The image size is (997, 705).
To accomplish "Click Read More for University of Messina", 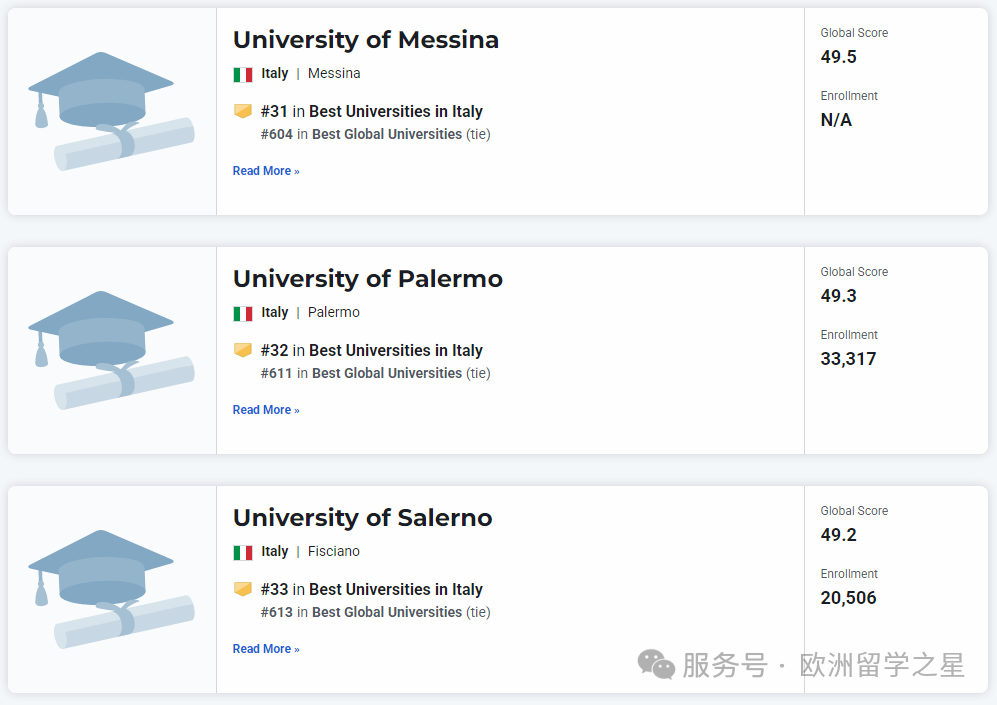I will pos(266,171).
